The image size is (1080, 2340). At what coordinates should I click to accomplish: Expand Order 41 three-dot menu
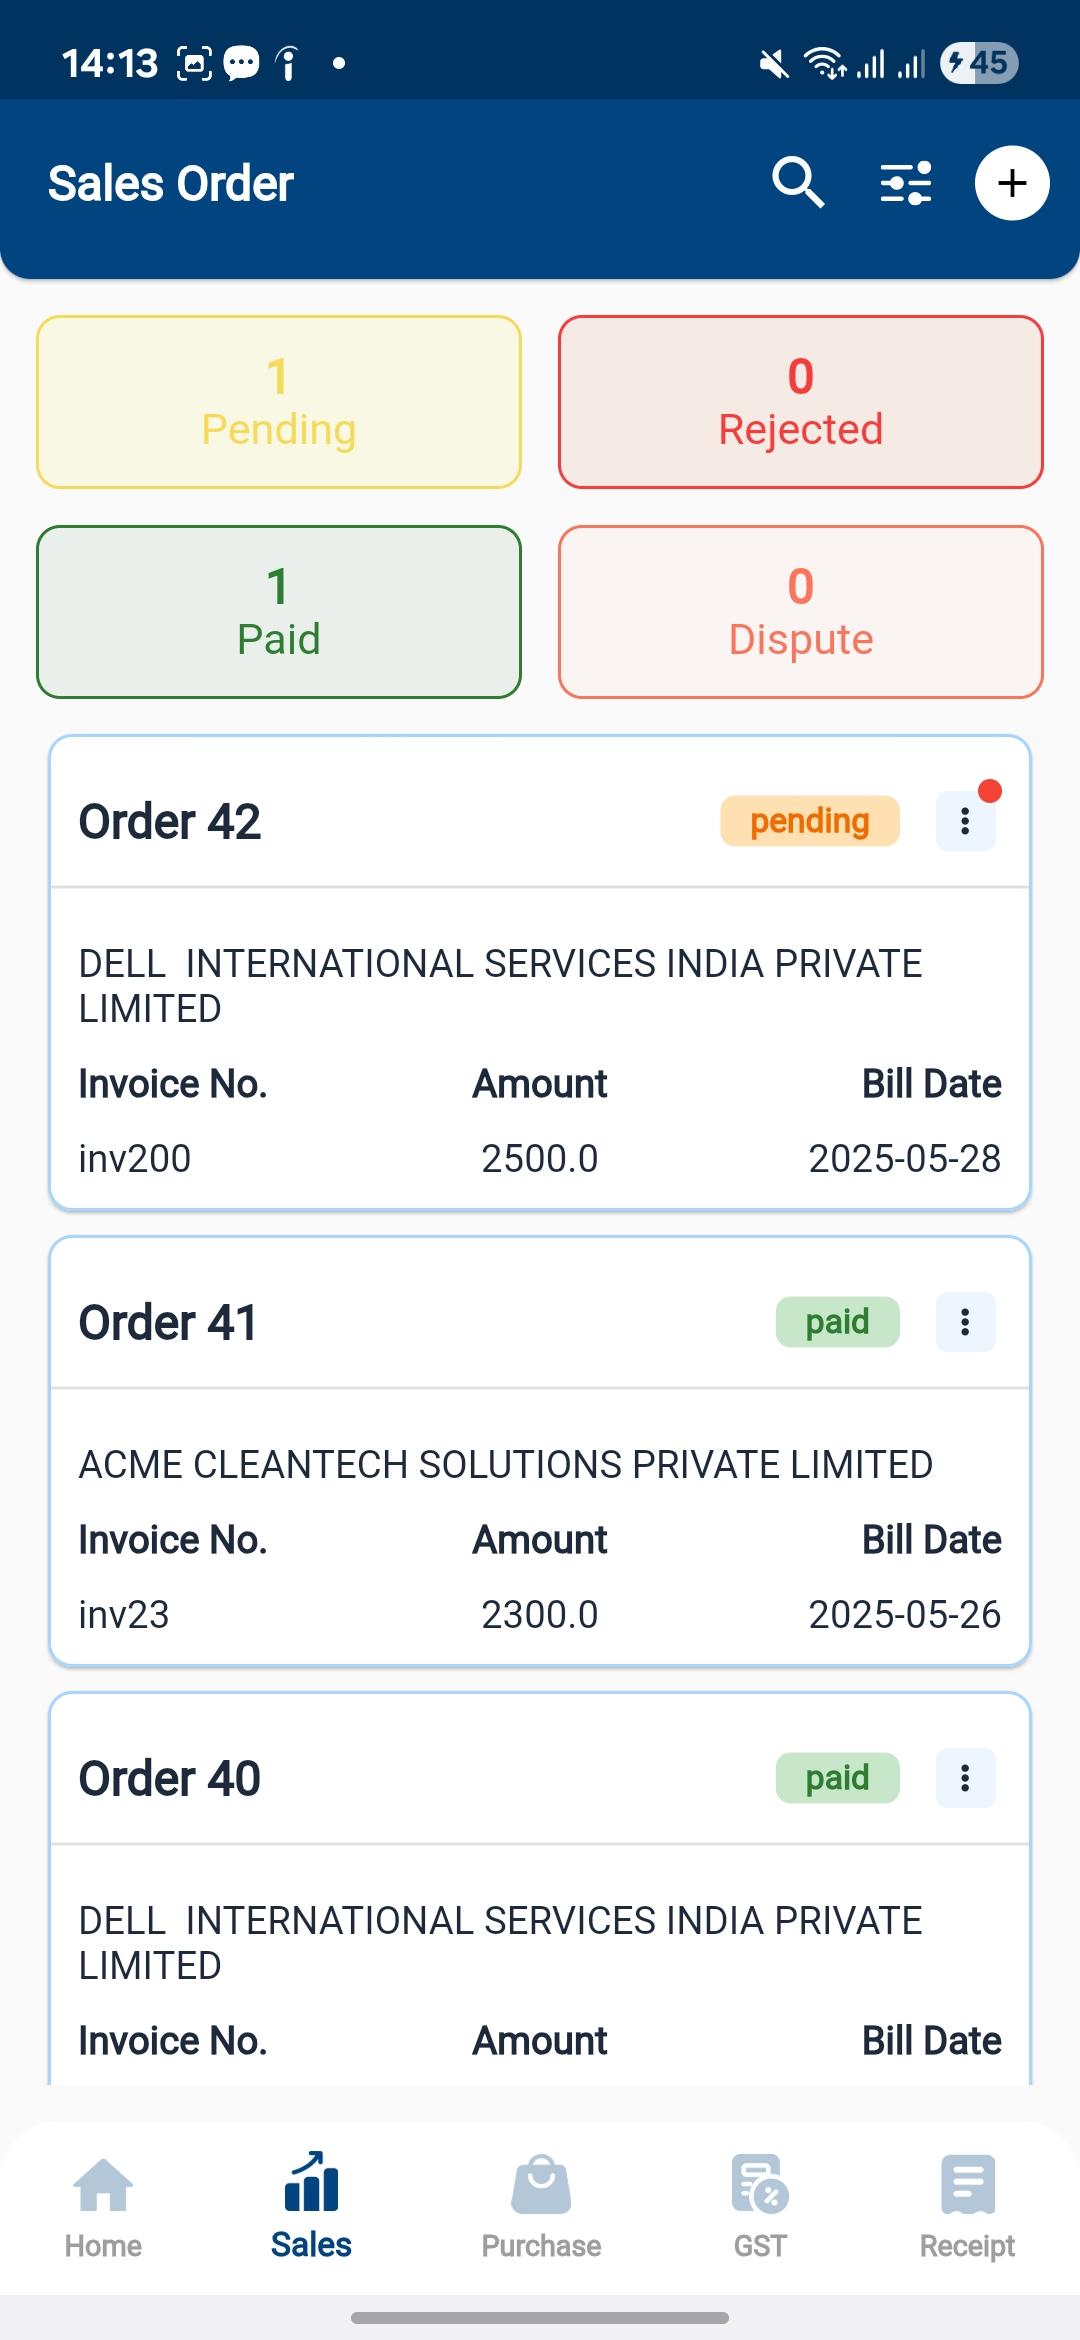tap(965, 1322)
